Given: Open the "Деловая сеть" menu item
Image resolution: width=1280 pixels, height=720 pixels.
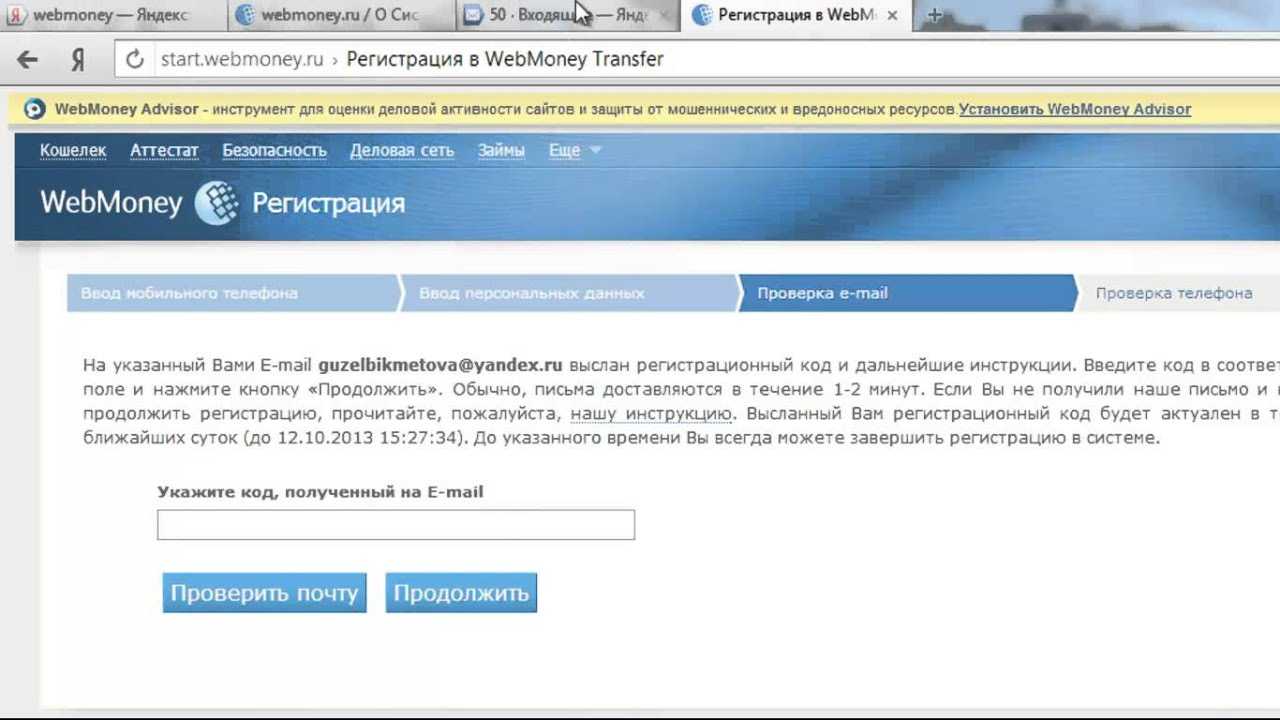Looking at the screenshot, I should coord(402,150).
